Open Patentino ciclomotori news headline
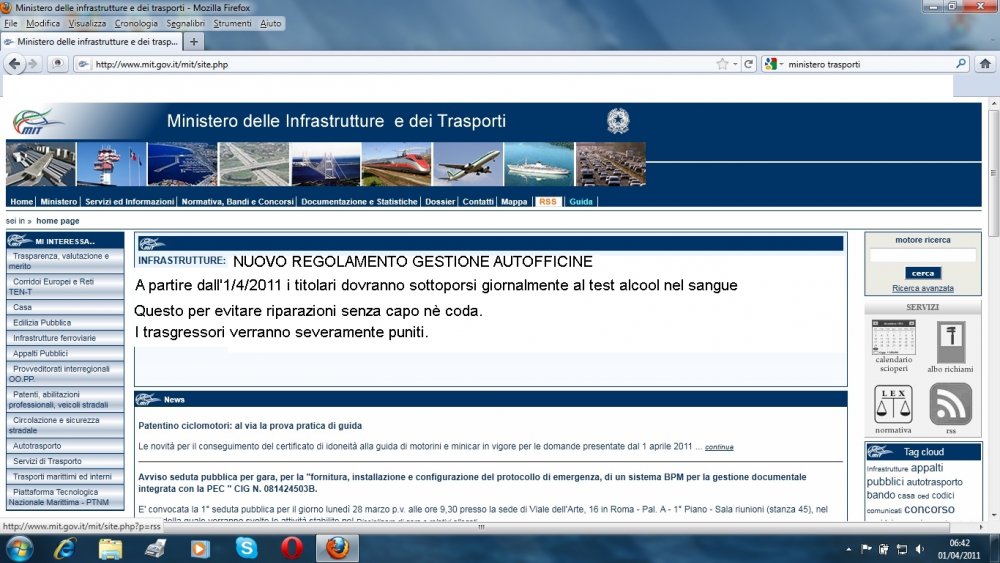The height and width of the screenshot is (563, 1000). (x=250, y=426)
